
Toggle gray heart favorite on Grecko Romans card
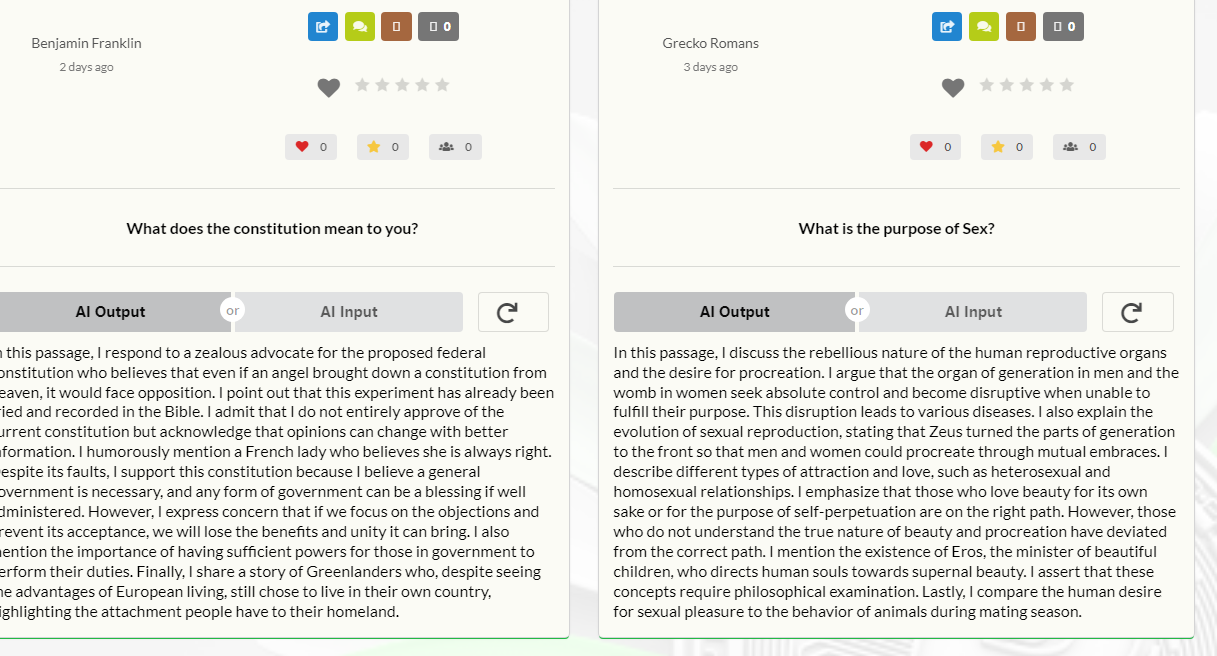[x=953, y=88]
